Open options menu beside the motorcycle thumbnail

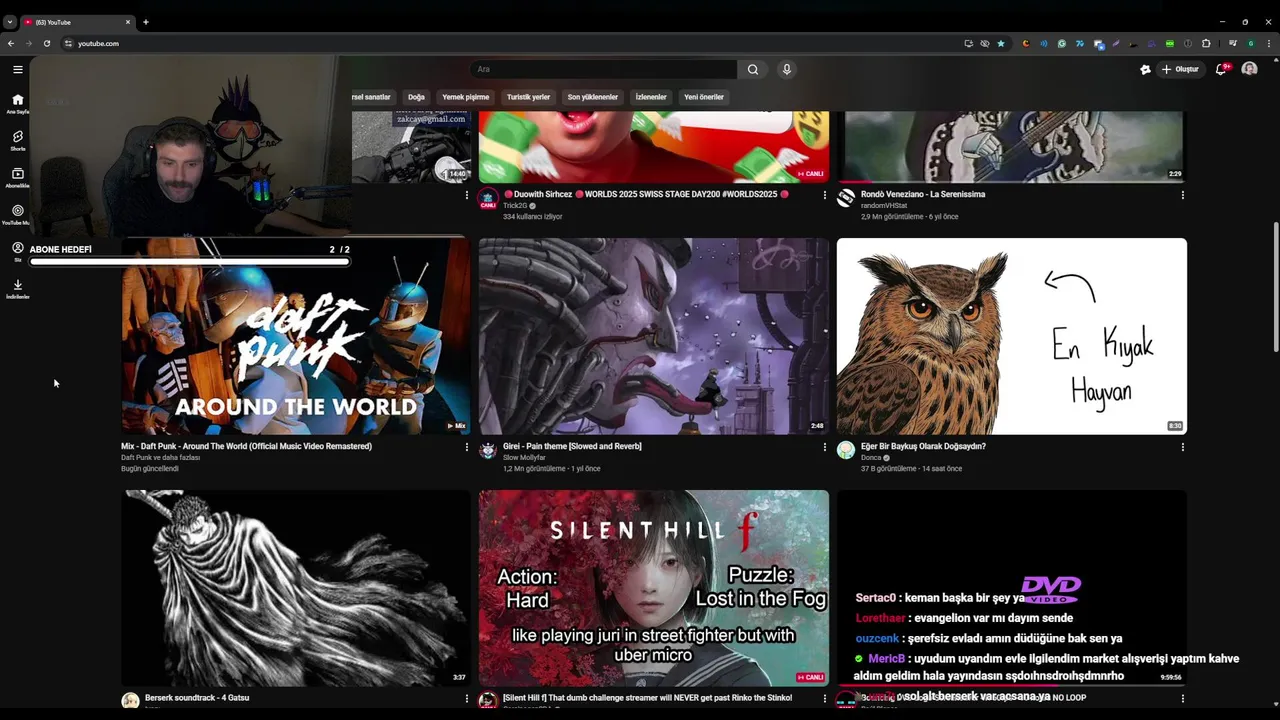(466, 195)
